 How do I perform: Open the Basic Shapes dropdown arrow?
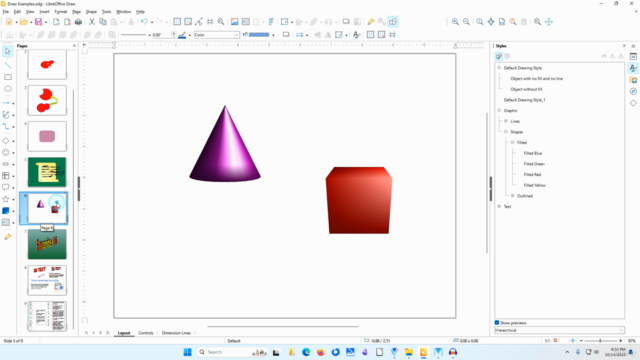coord(13,141)
